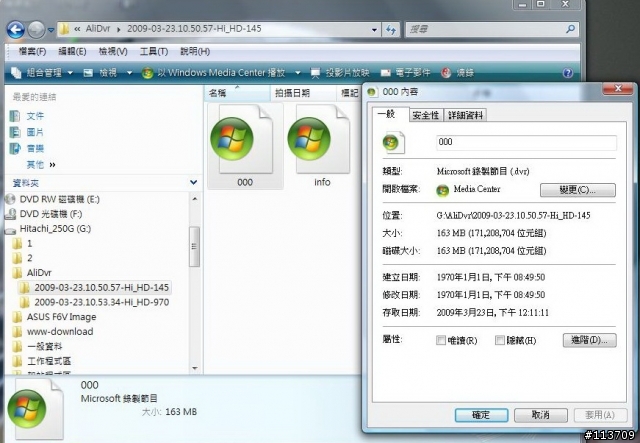640x443 pixels.
Task: Open the 檔案(F) menu
Action: point(32,51)
